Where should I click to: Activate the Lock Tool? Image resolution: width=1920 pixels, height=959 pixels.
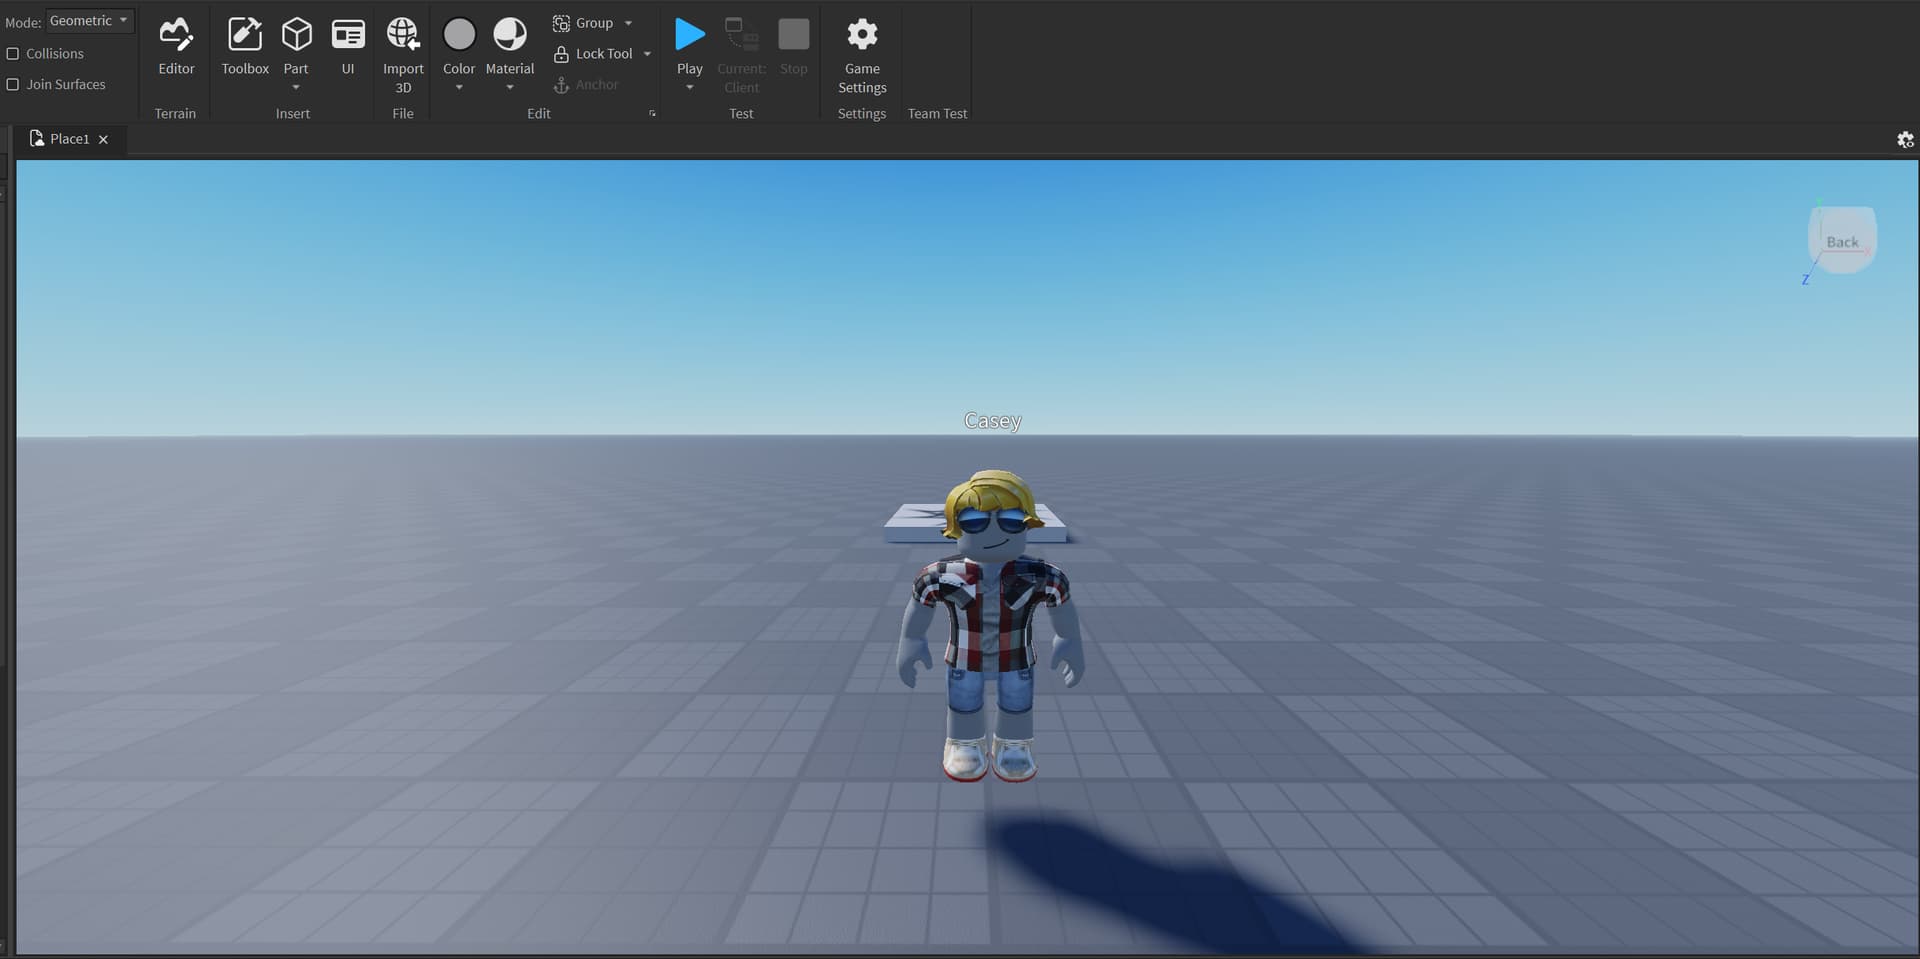(595, 53)
